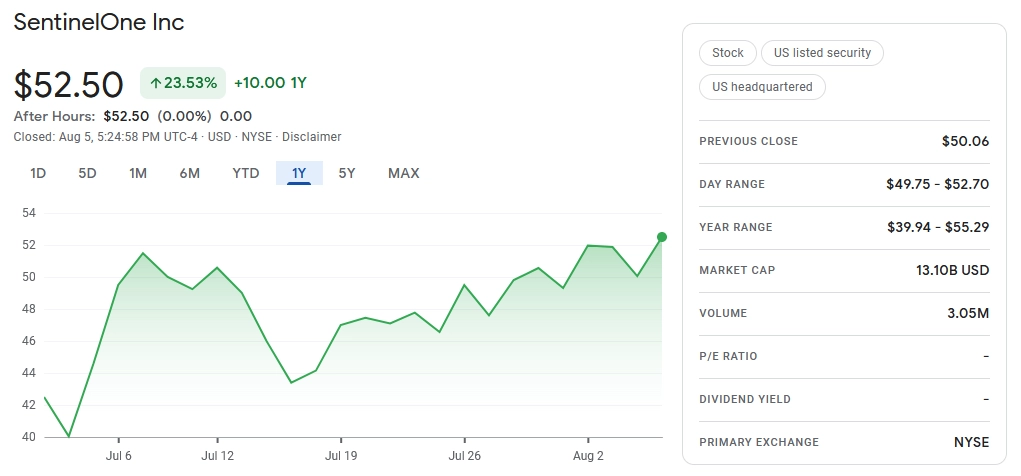Click the PREVIOUS CLOSE label

point(748,141)
